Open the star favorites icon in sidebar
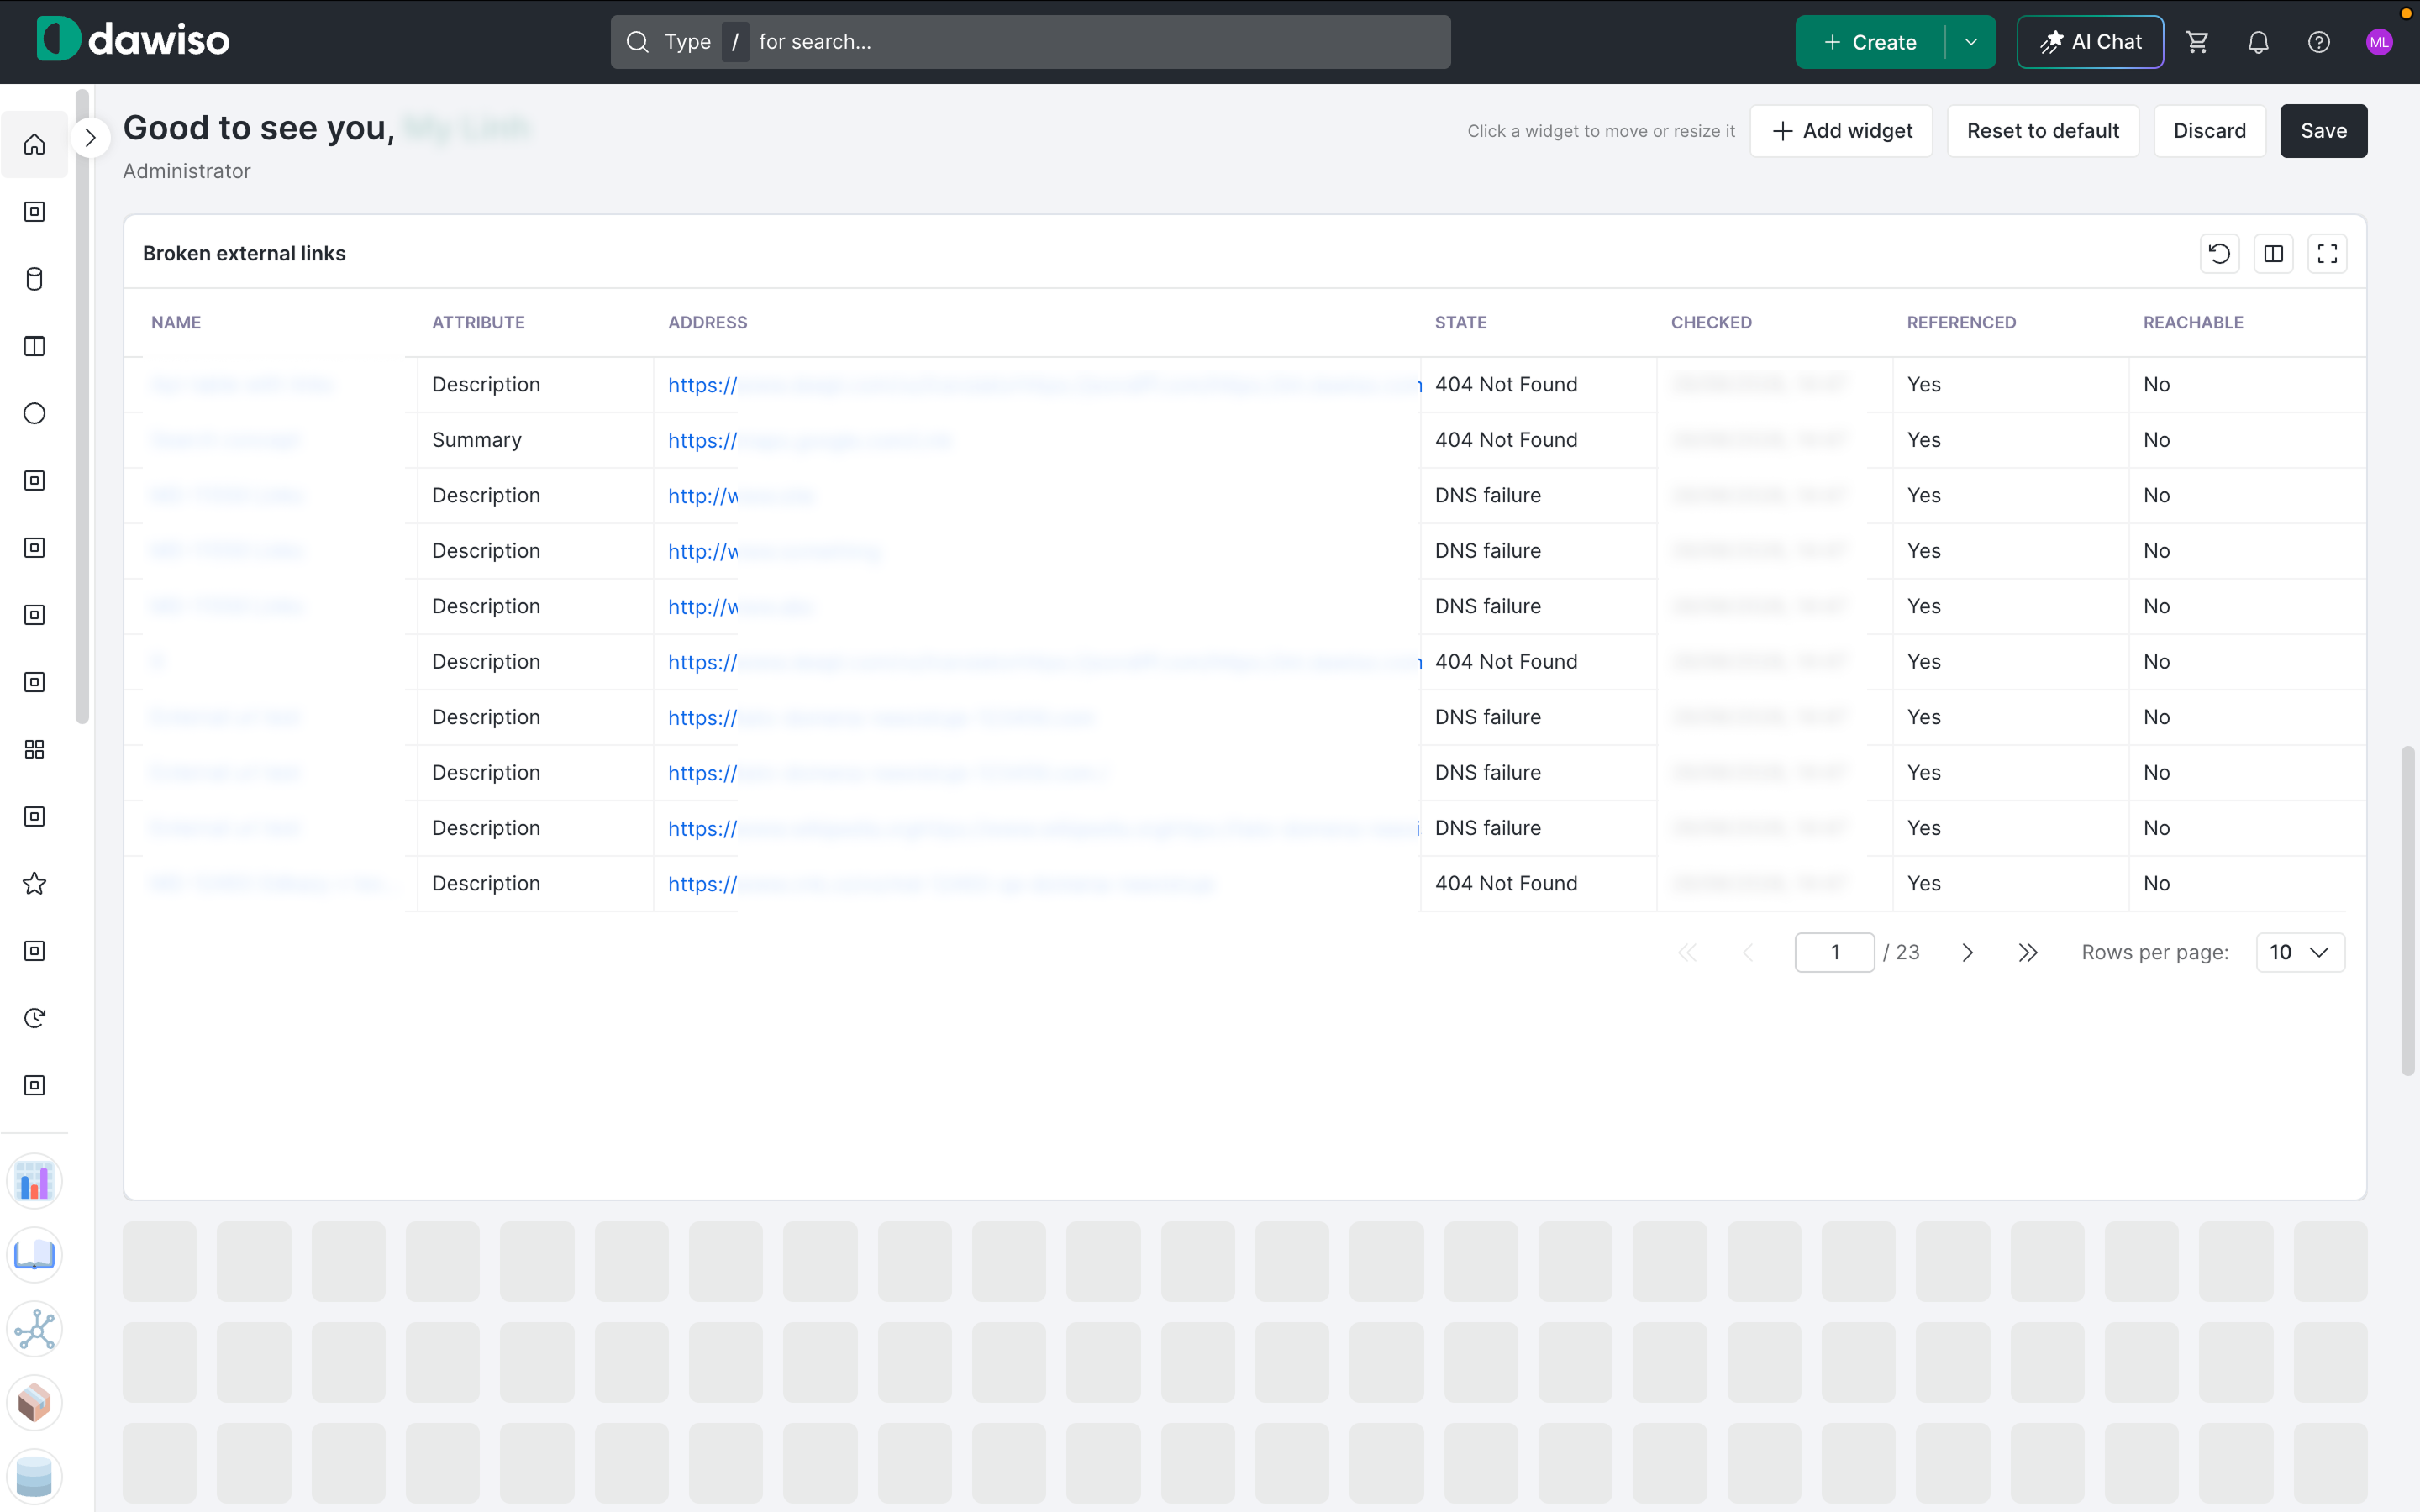Viewport: 2420px width, 1512px height. tap(34, 883)
